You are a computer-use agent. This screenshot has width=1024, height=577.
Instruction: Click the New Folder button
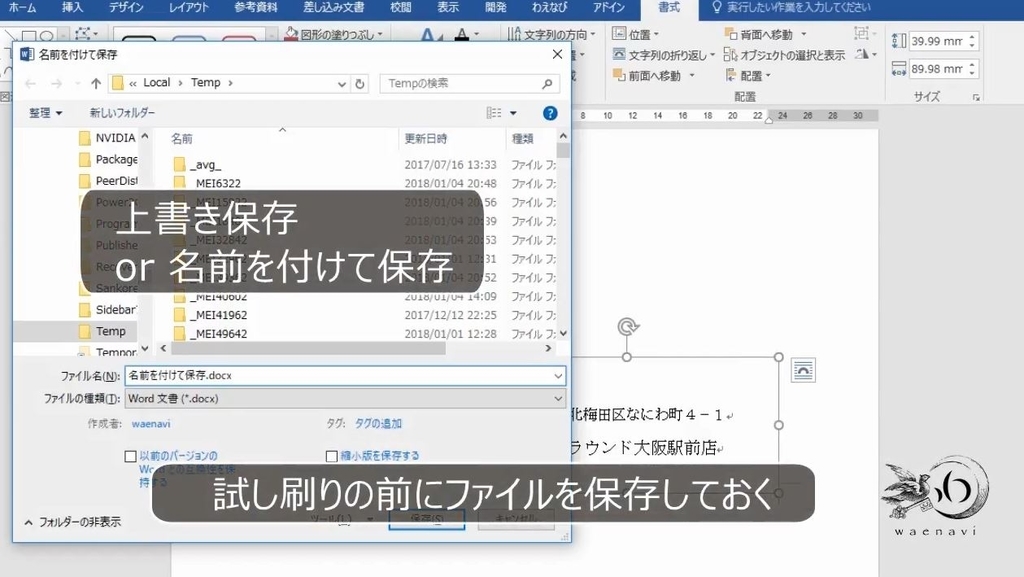click(x=122, y=113)
